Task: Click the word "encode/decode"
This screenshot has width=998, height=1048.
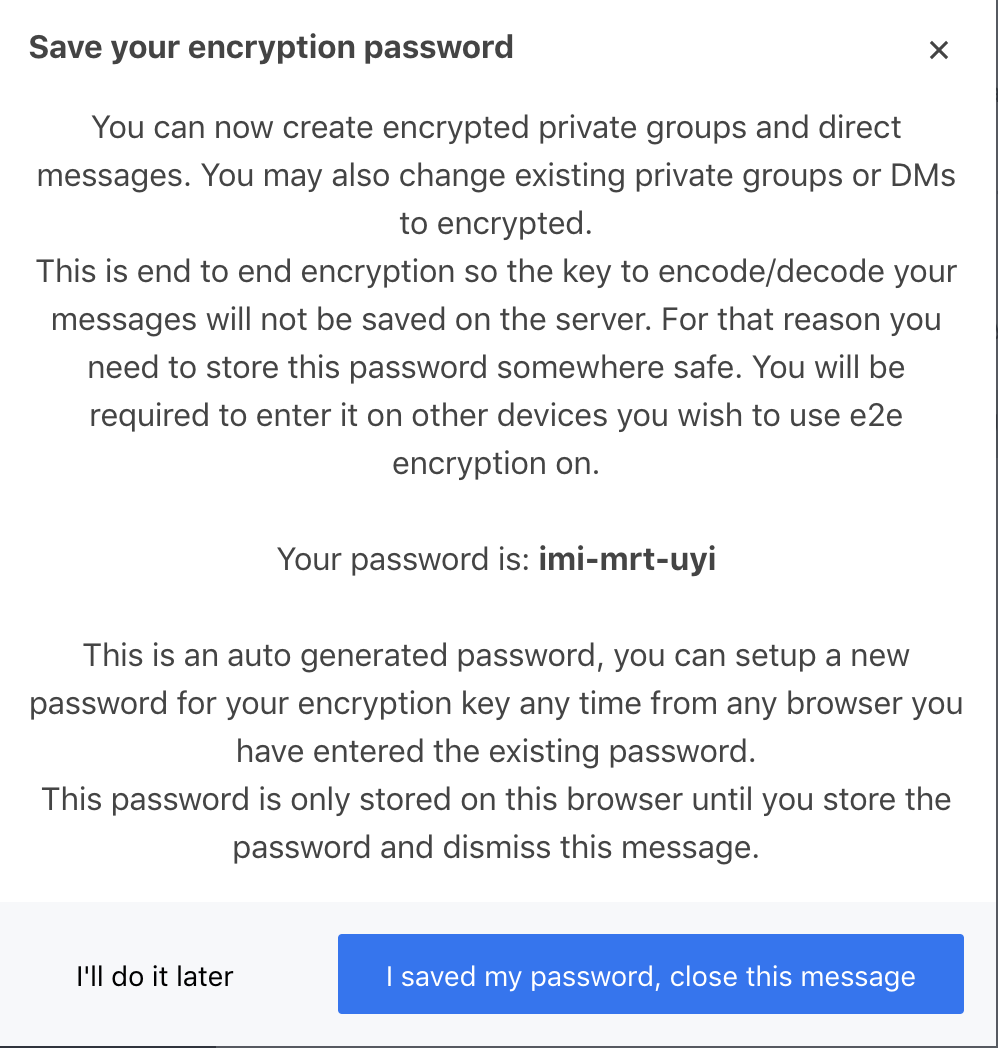Action: click(771, 271)
